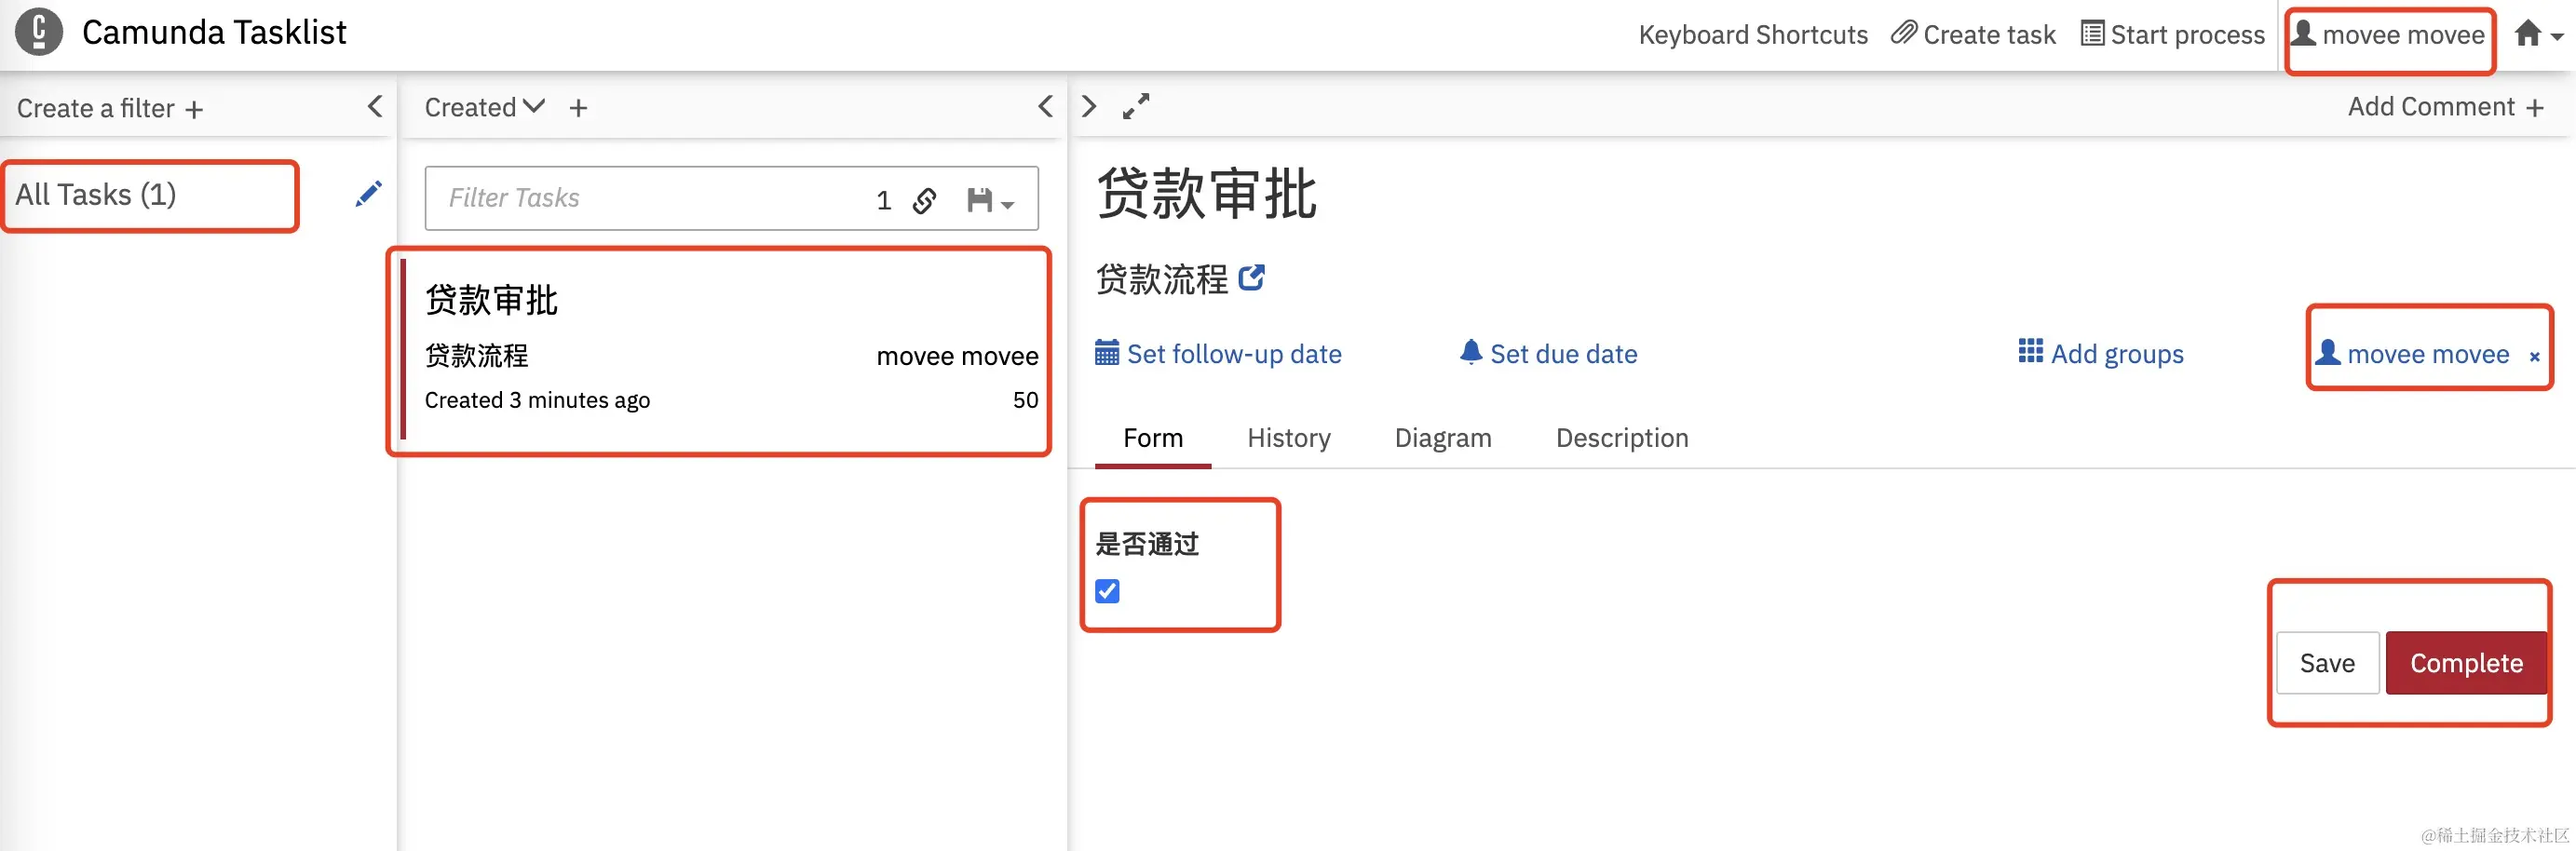Screen dimensions: 2576x851
Task: Toggle the 是否通过 checkbox
Action: click(x=1107, y=591)
